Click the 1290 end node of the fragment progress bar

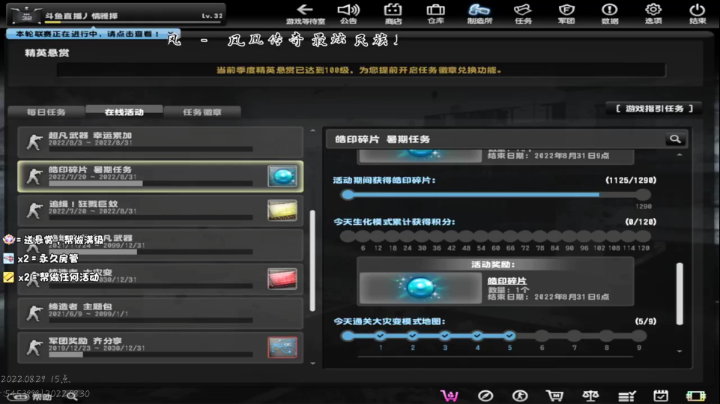coord(643,195)
